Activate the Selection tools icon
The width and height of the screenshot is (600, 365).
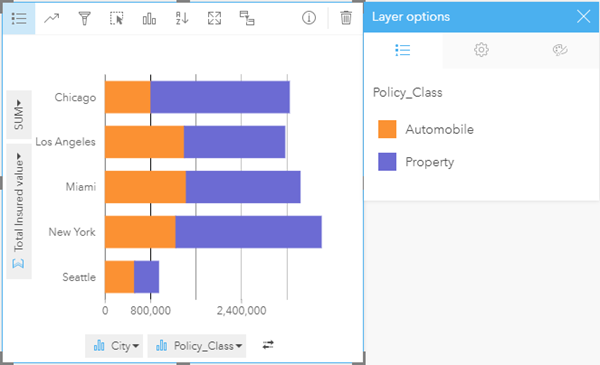117,18
